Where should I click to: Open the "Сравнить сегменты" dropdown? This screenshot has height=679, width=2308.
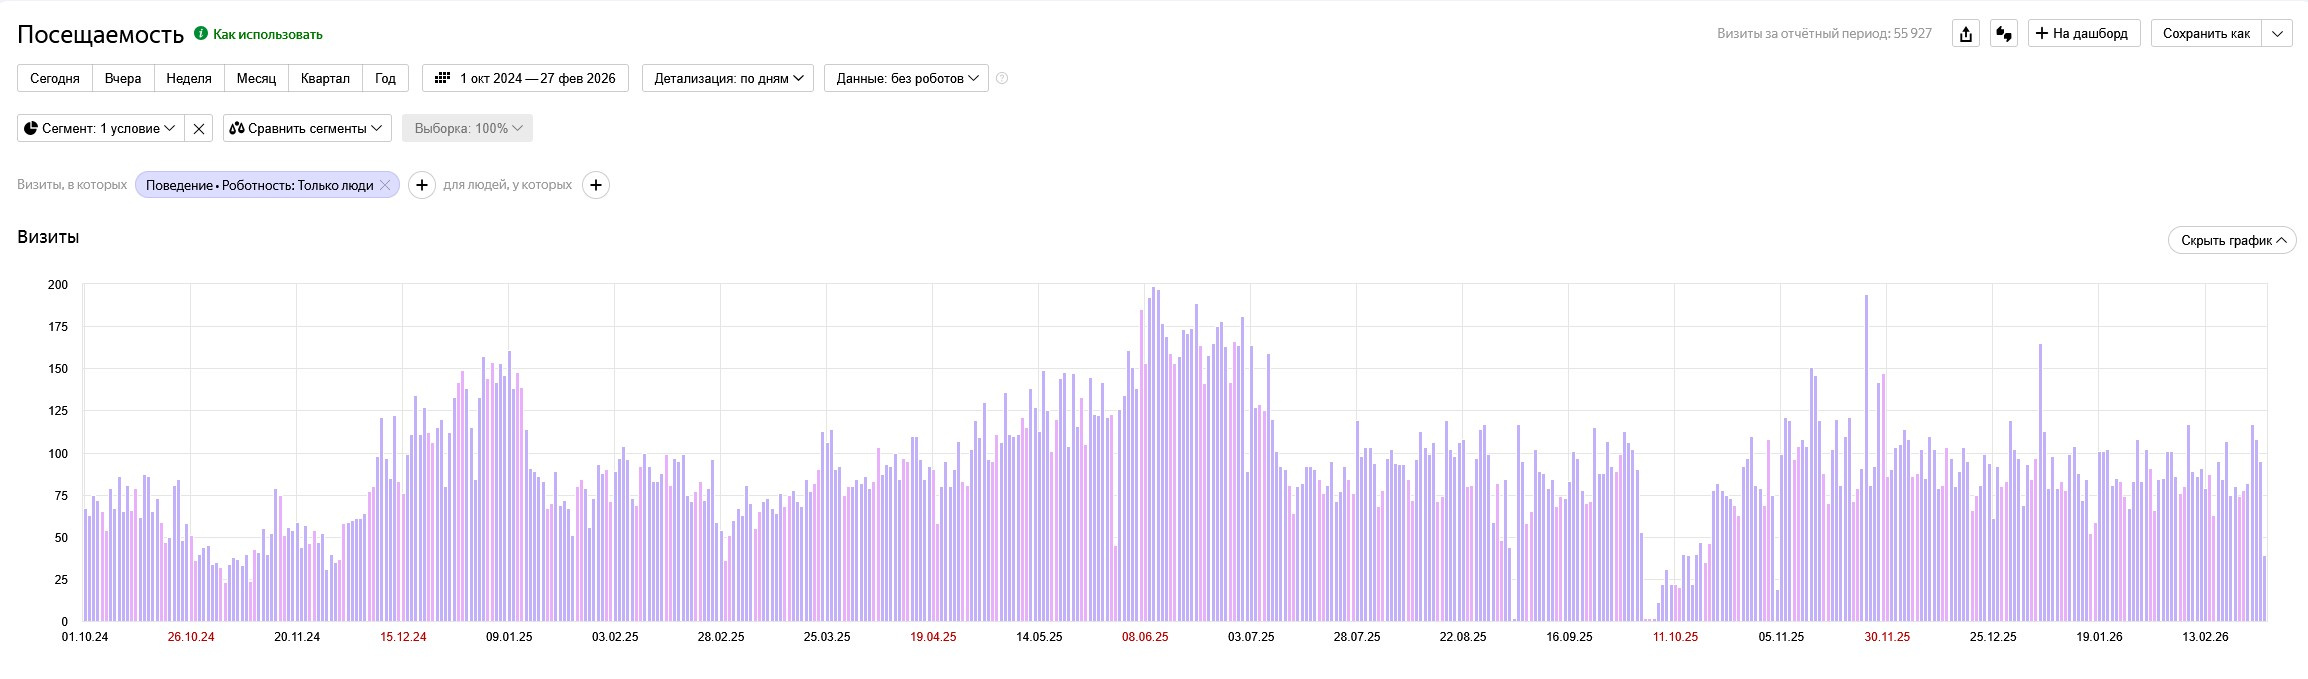pos(306,128)
